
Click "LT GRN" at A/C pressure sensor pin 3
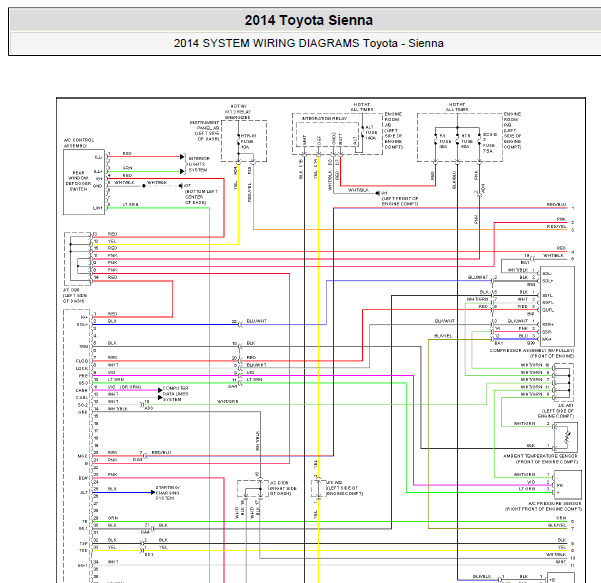click(527, 489)
